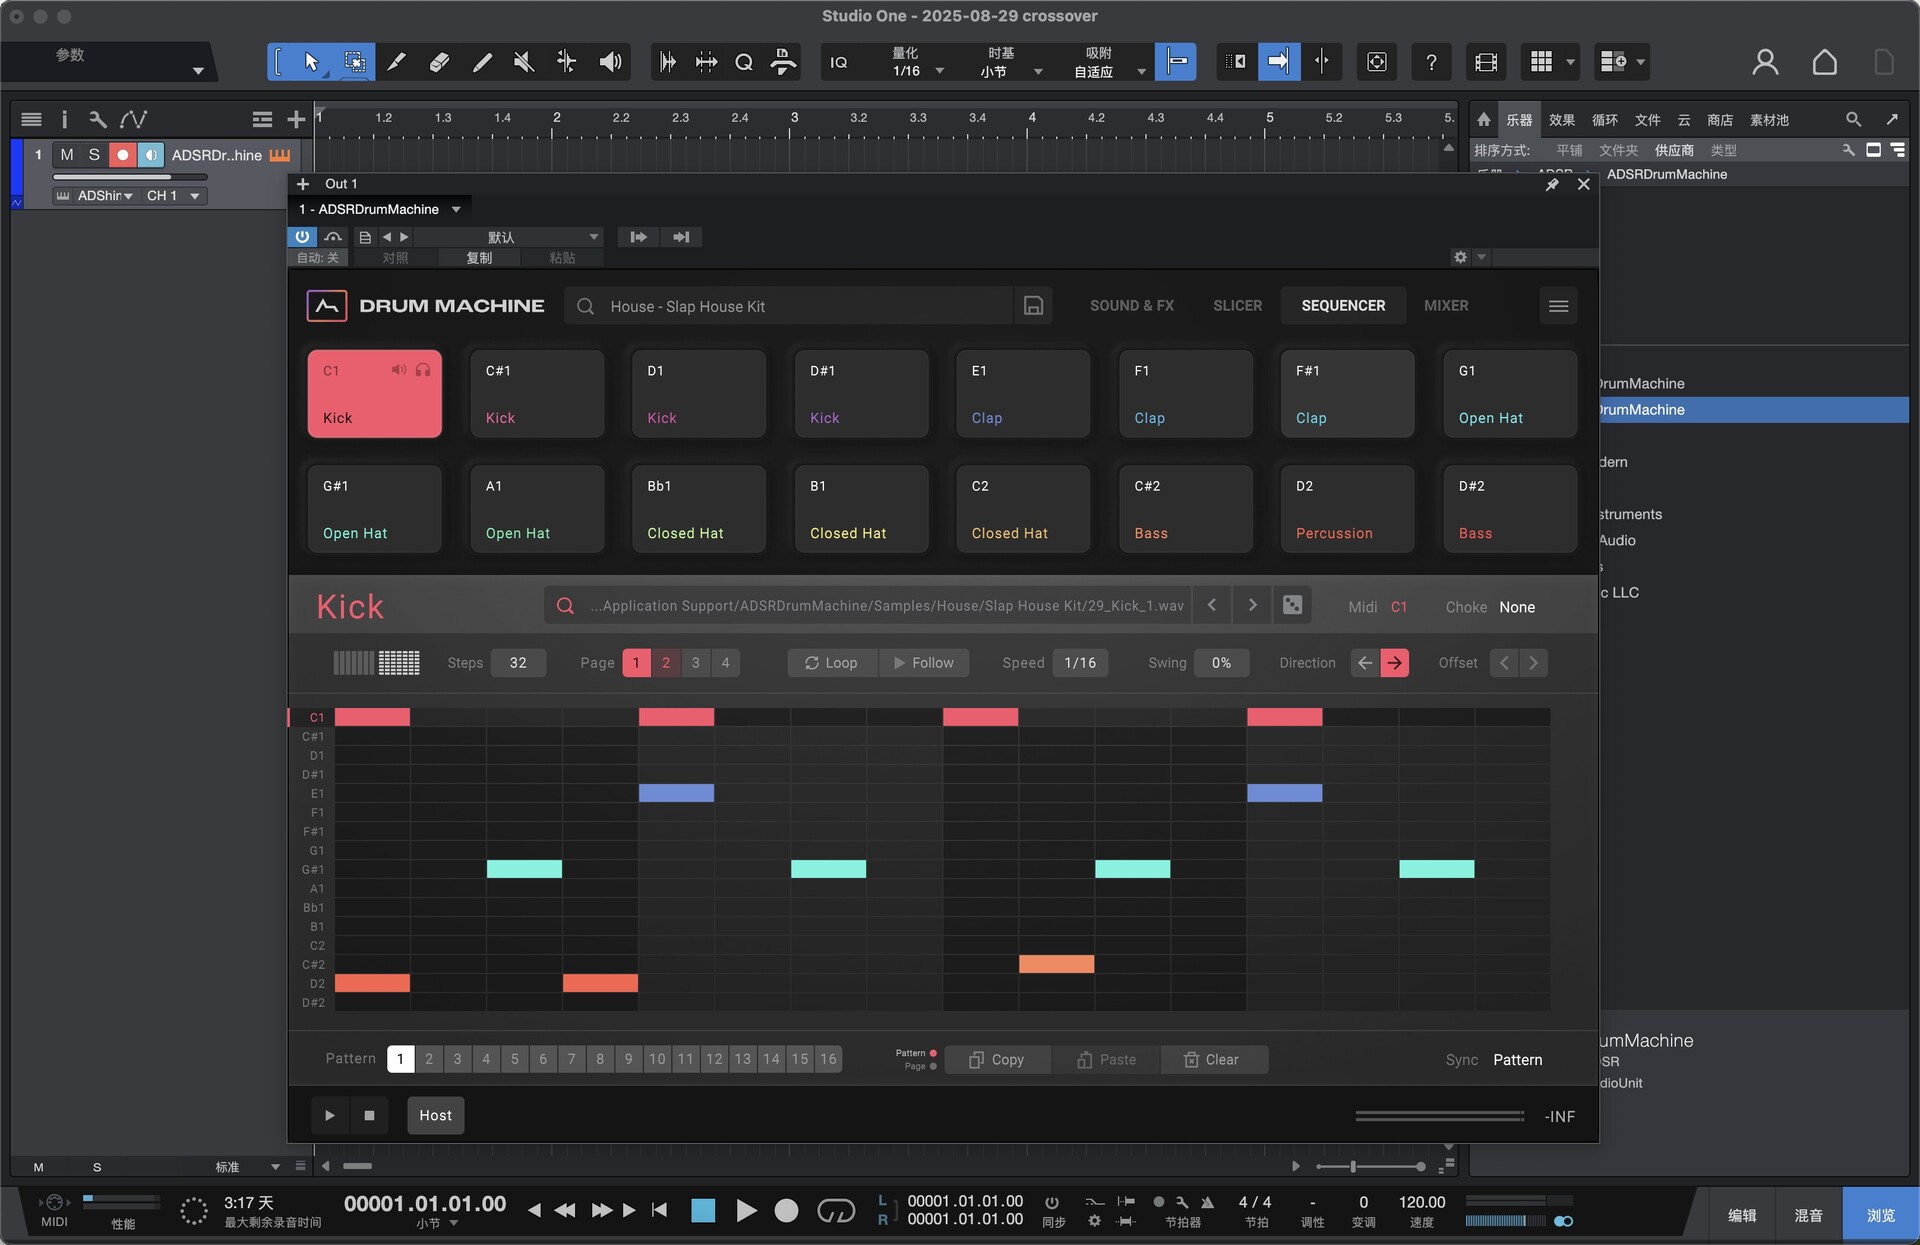Open snap 自适应 dropdown

[1108, 71]
